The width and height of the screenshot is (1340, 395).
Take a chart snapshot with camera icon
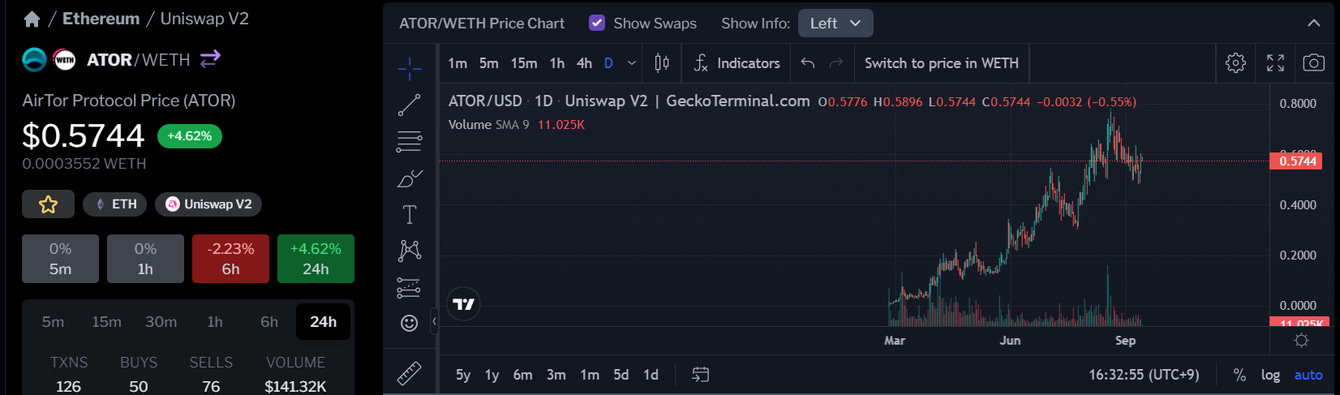(x=1313, y=63)
